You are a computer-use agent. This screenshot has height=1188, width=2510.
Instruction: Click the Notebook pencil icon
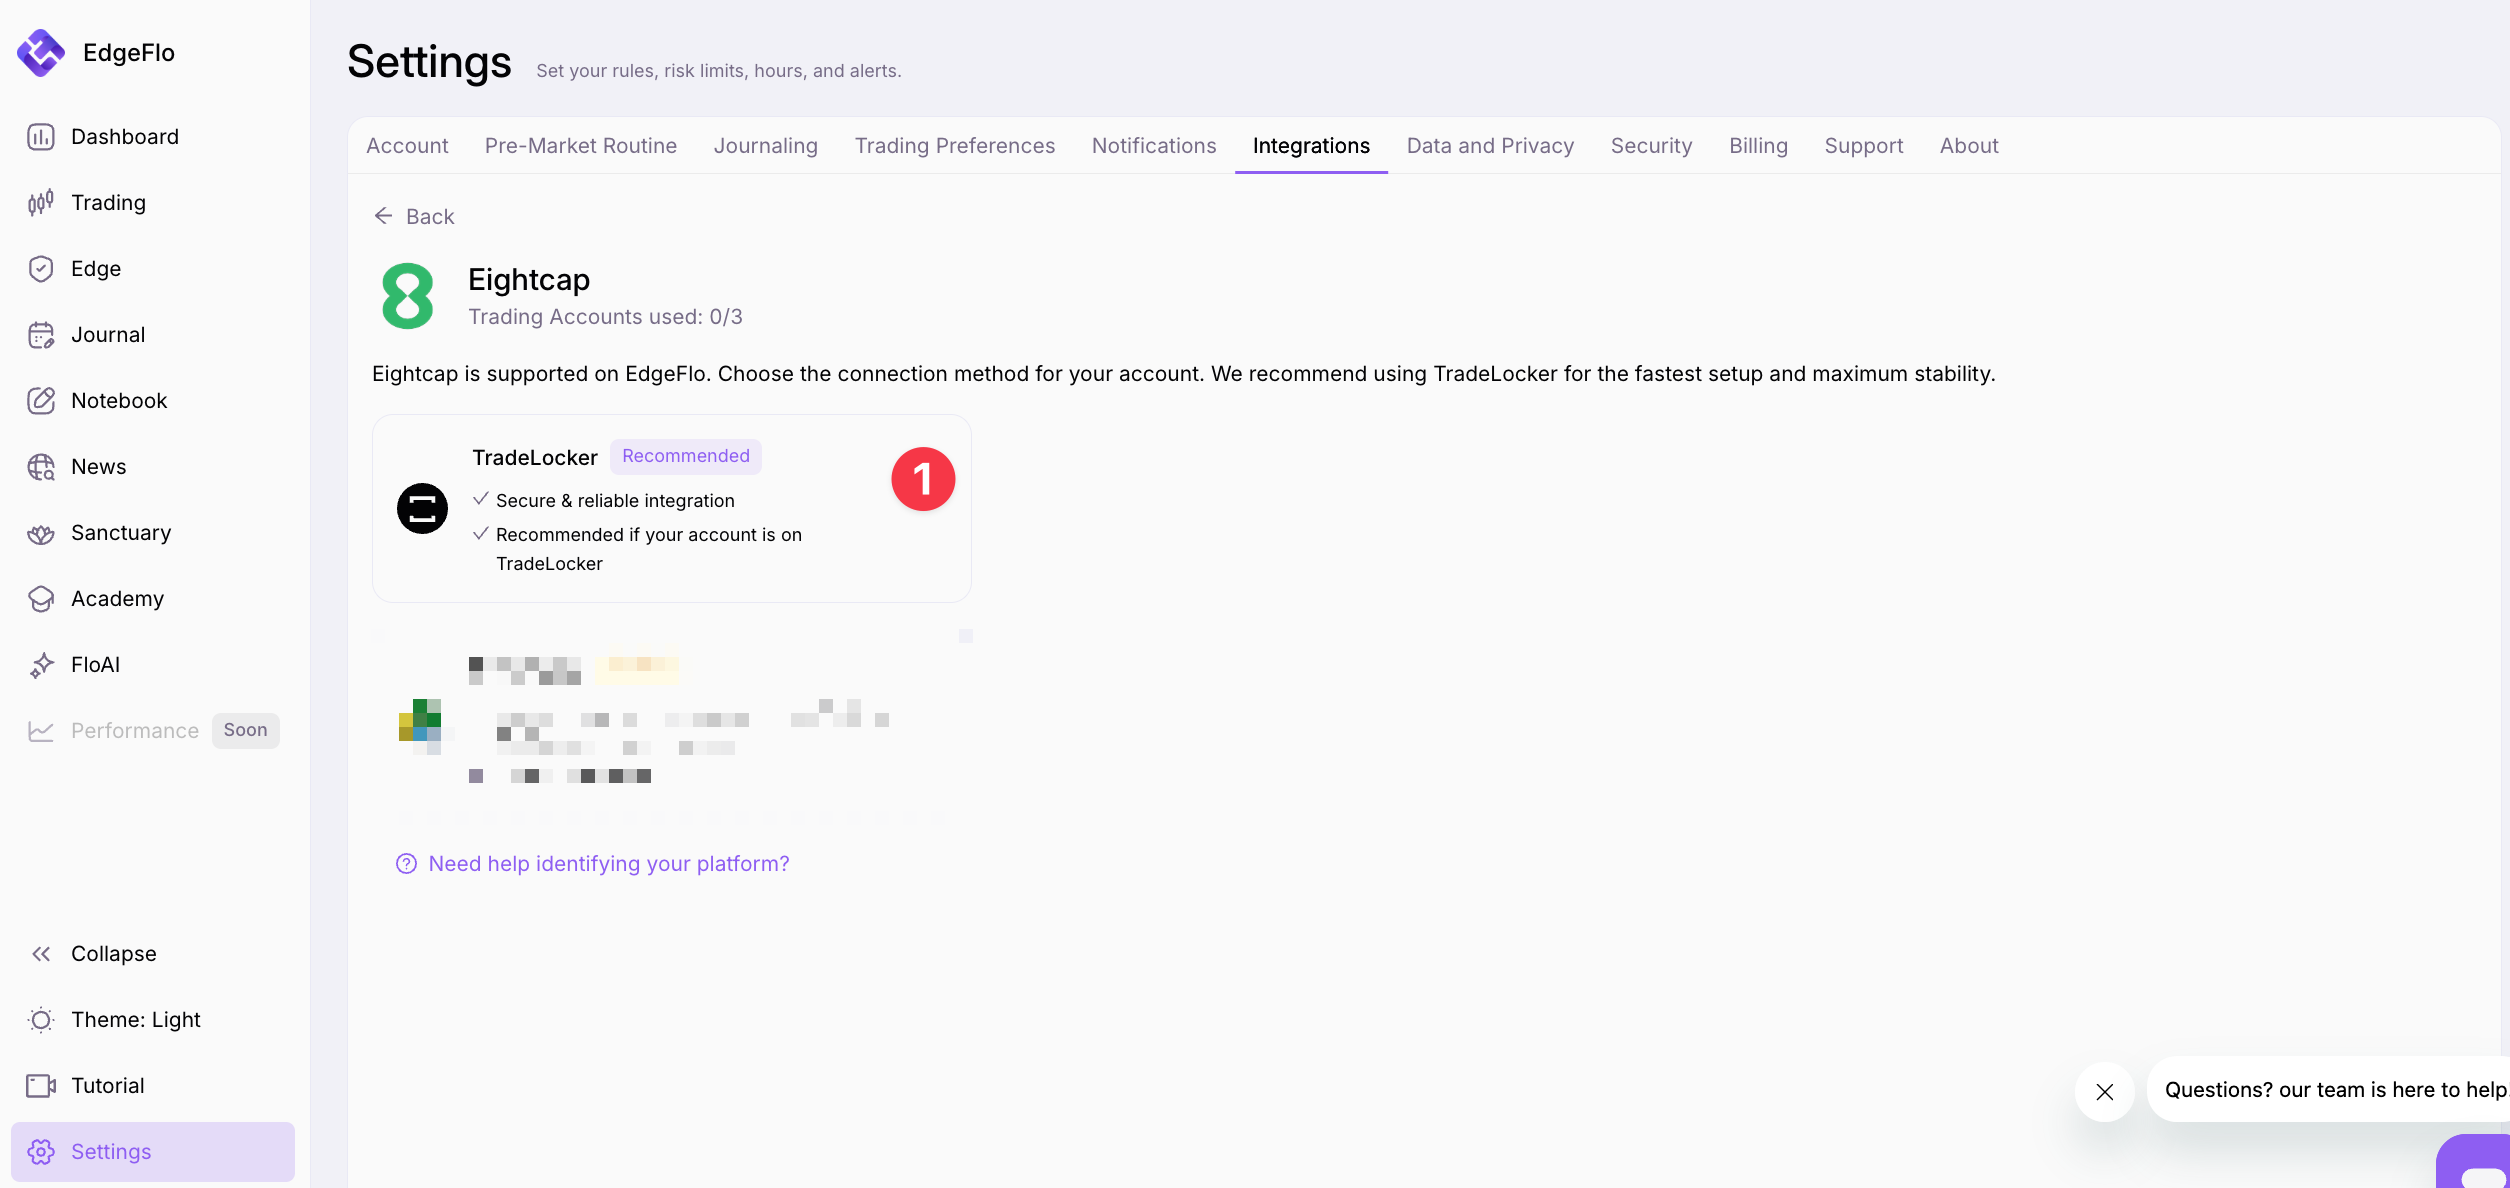point(41,401)
